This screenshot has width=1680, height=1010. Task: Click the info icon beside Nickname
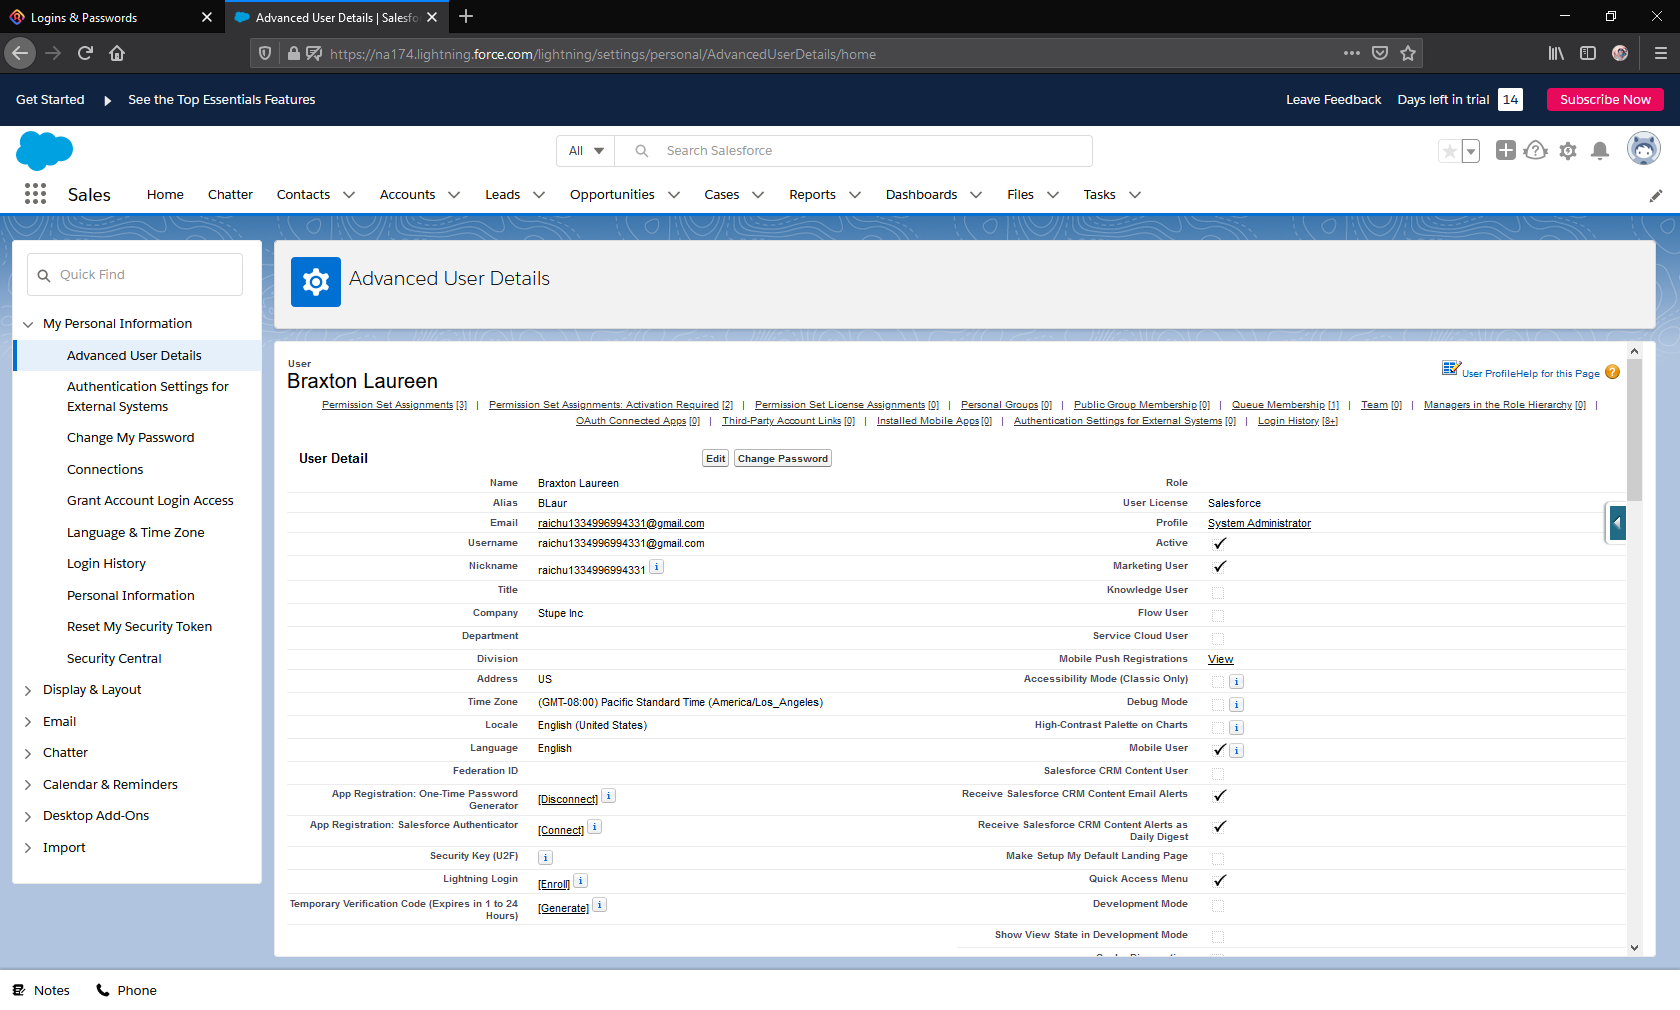pos(656,567)
